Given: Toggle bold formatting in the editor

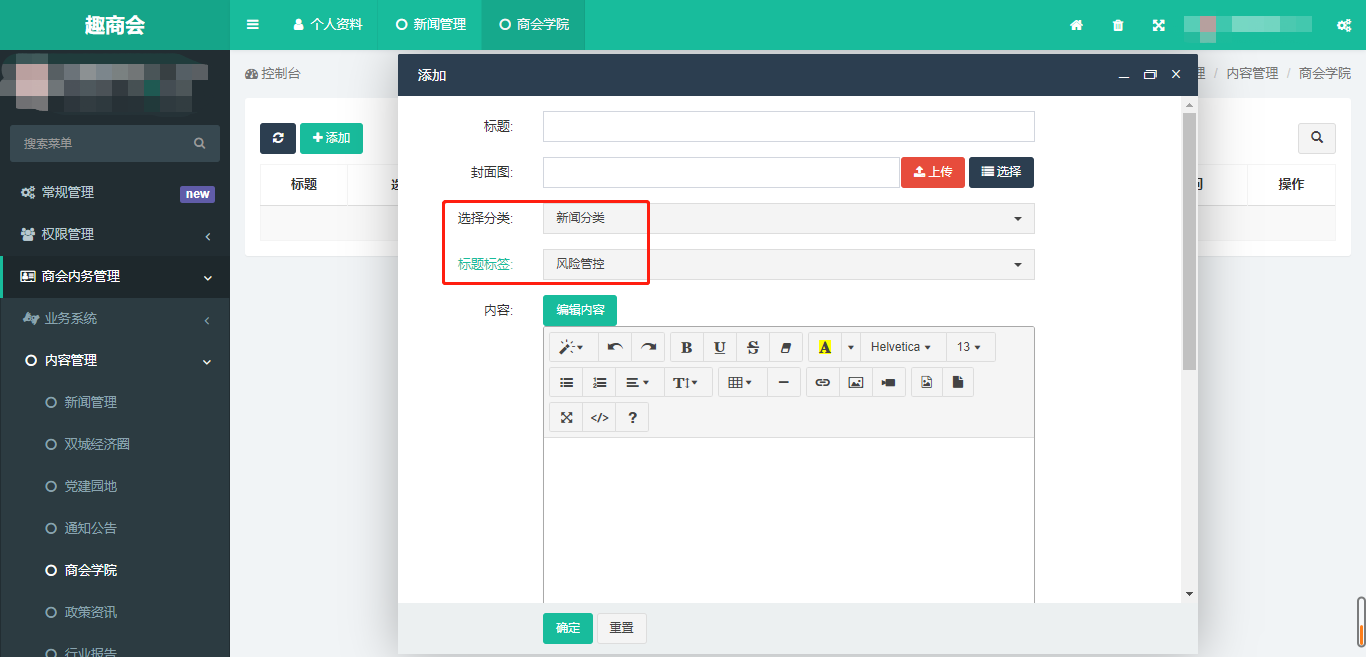Looking at the screenshot, I should (686, 347).
